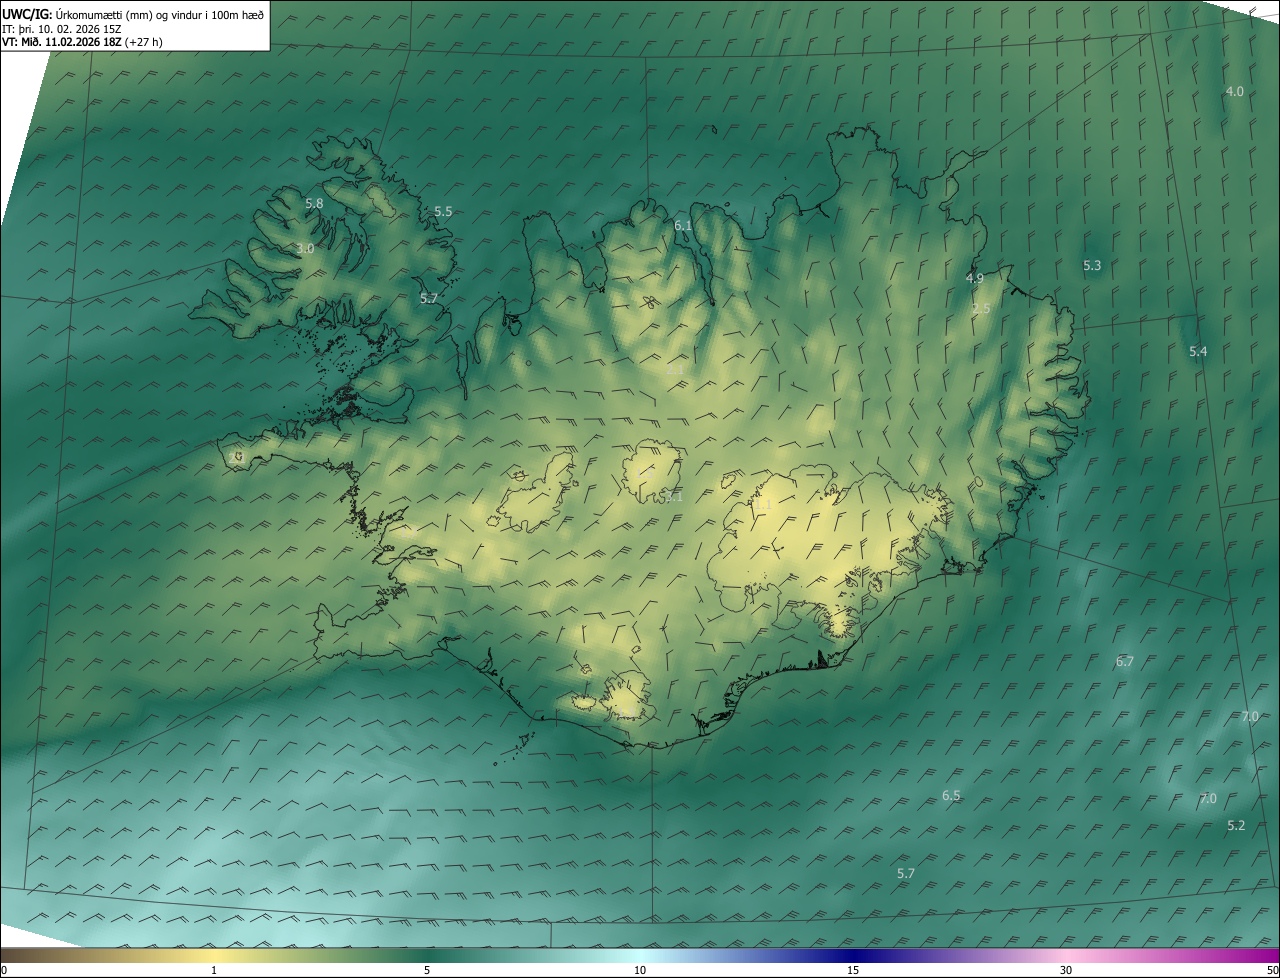Click the 3.1 value on the central glacier
The image size is (1280, 978).
[674, 497]
